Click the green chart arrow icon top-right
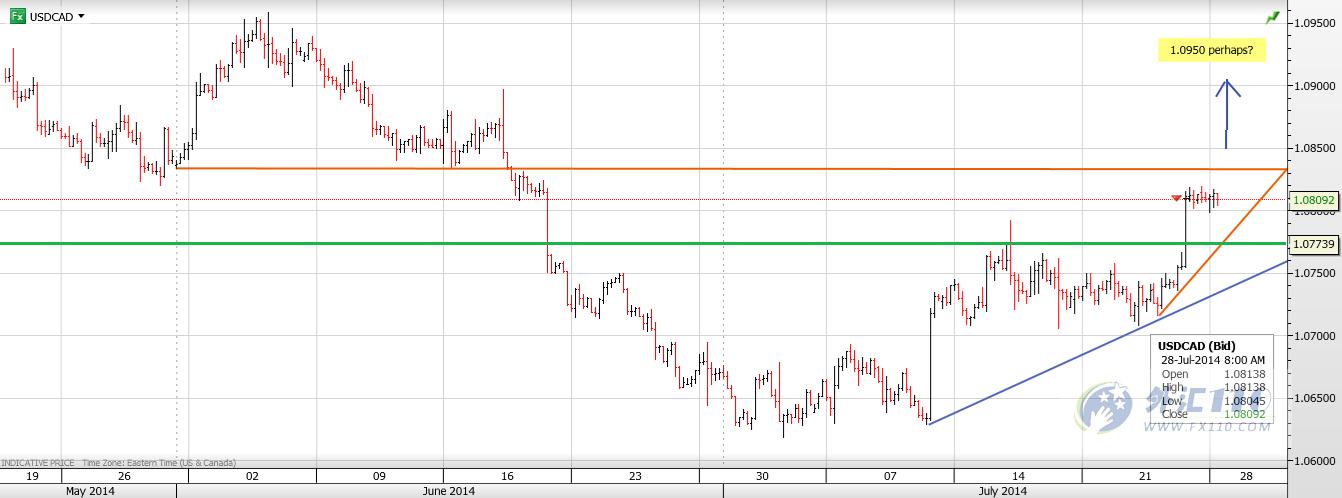This screenshot has height=498, width=1342. click(1272, 17)
